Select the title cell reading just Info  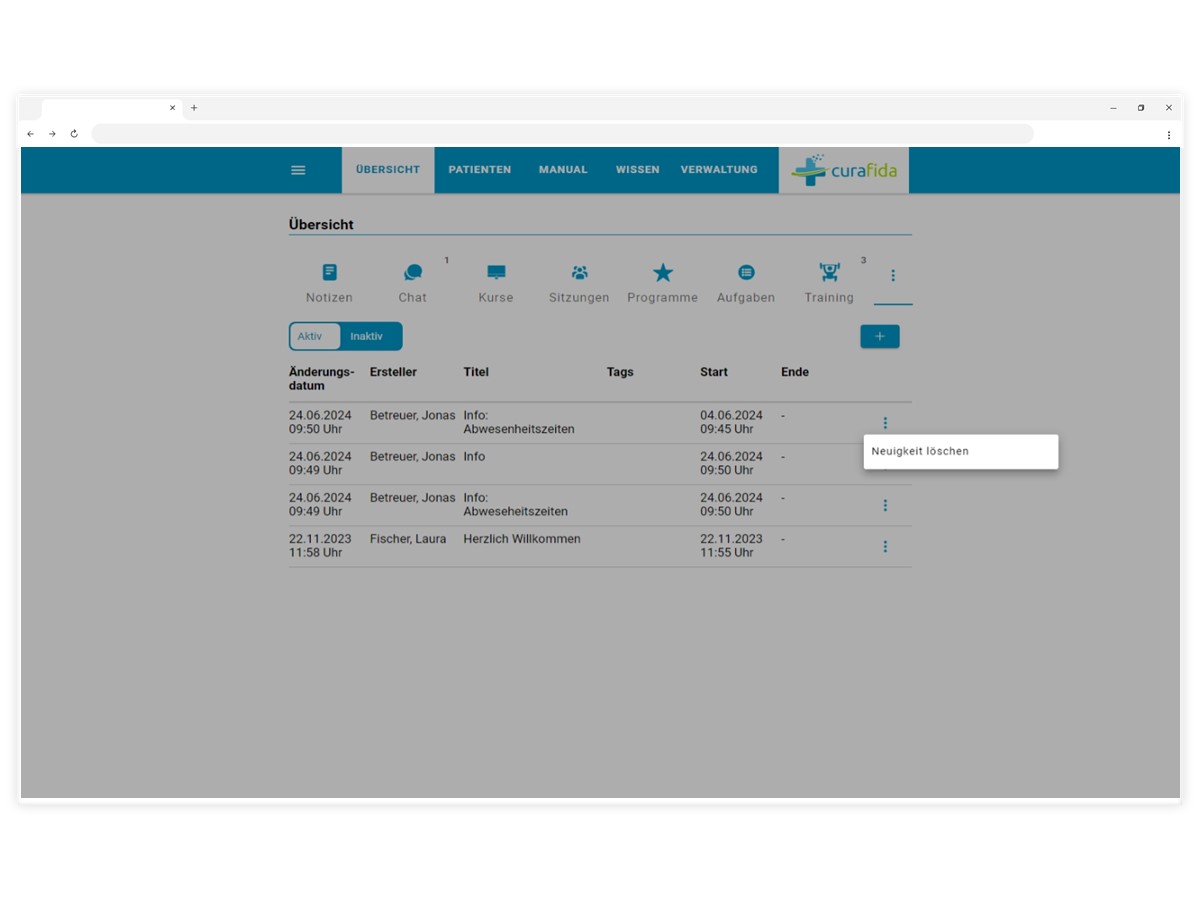[x=474, y=457]
